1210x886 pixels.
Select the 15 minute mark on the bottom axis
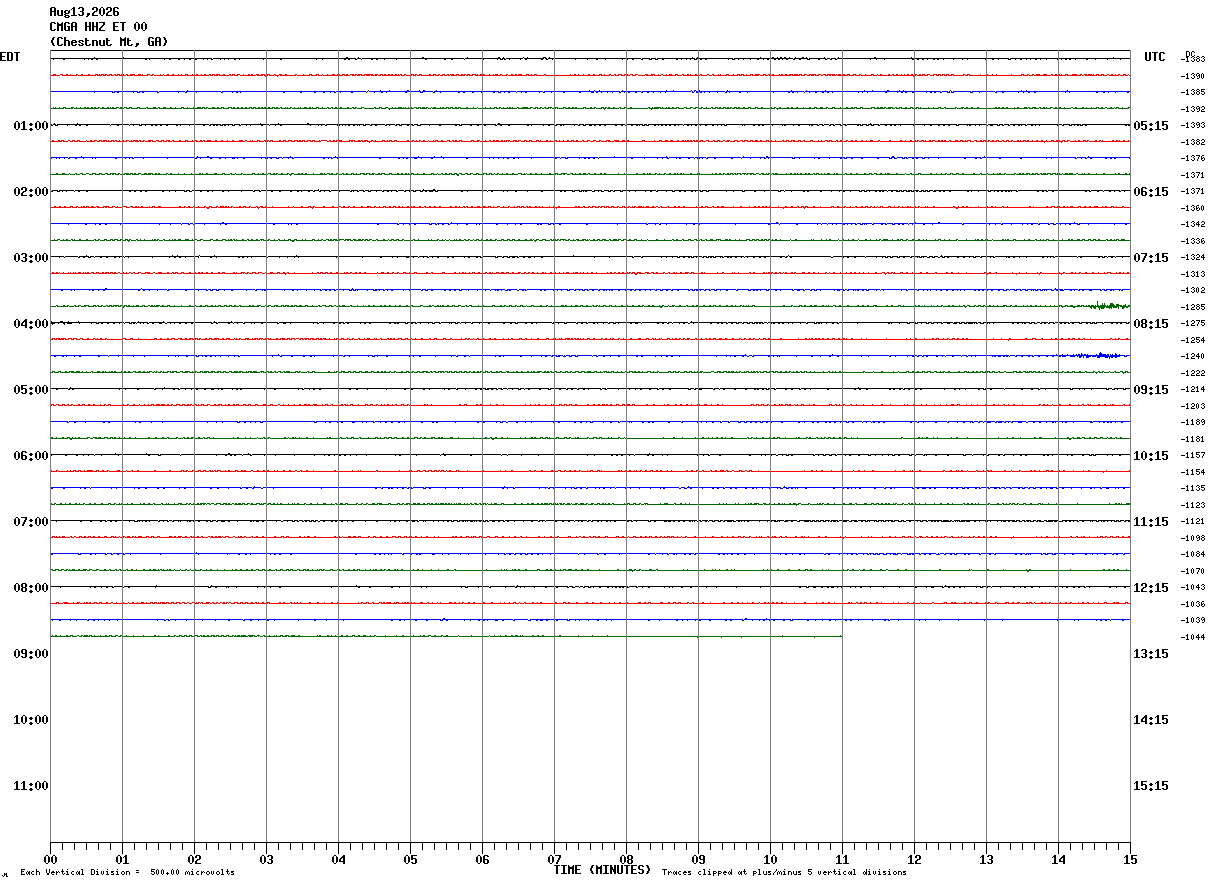coord(1130,860)
